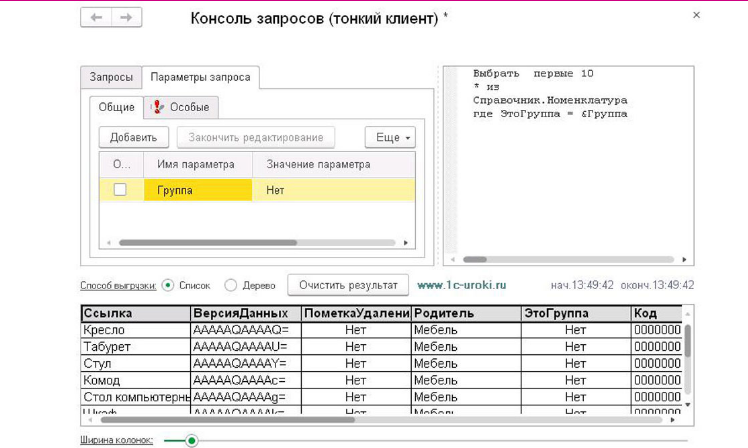The width and height of the screenshot is (748, 448).
Task: Toggle checkbox in the Группа parameter row
Action: 120,190
